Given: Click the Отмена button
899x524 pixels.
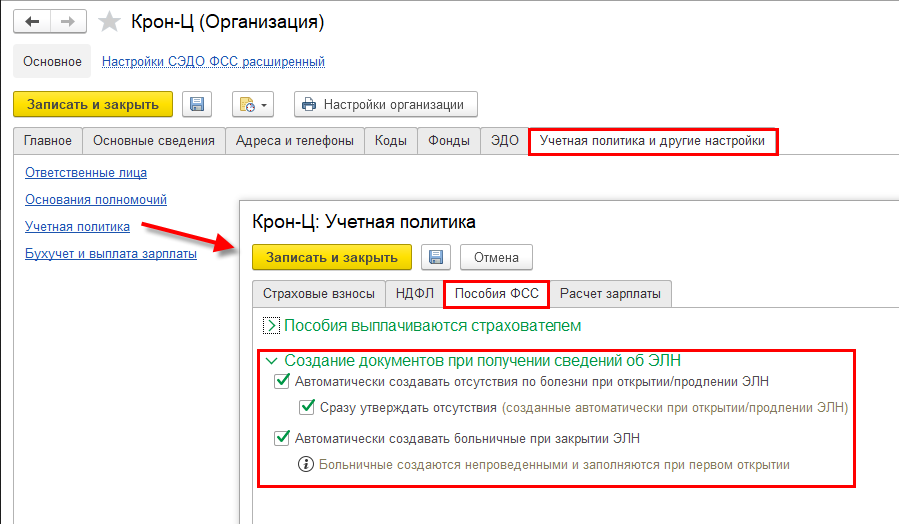Looking at the screenshot, I should click(496, 257).
